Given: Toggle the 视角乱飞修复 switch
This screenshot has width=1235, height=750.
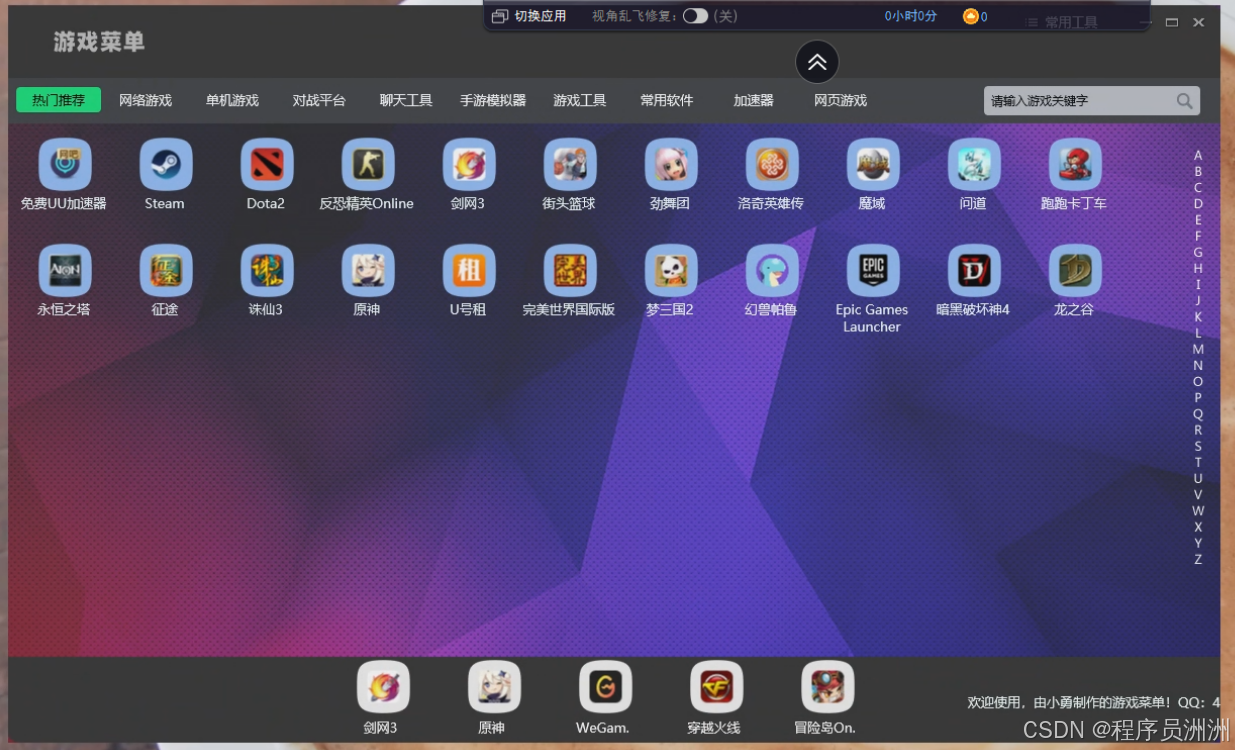Looking at the screenshot, I should [695, 16].
